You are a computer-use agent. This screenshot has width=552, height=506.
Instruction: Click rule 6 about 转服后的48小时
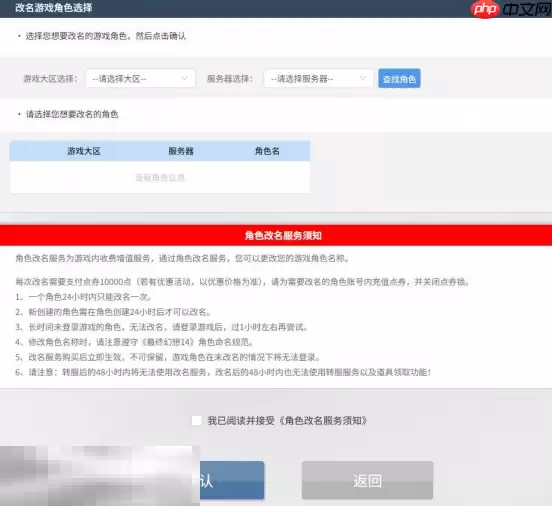(223, 372)
